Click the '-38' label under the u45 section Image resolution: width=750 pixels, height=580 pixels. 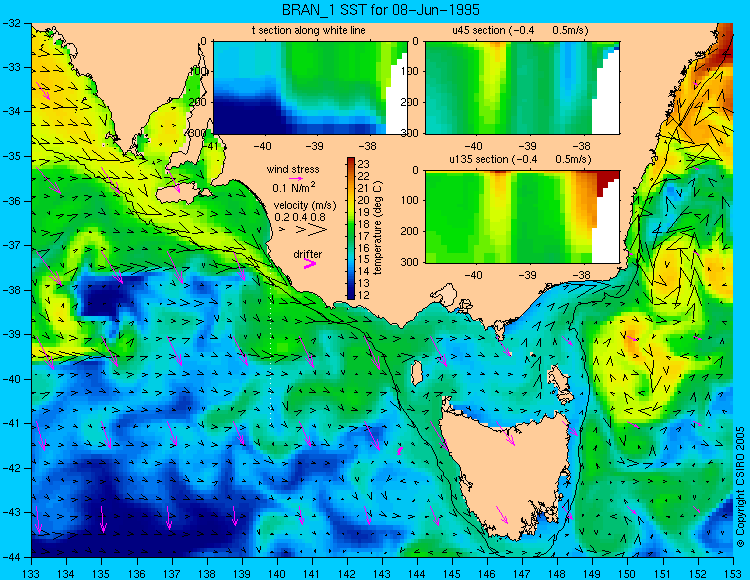pyautogui.click(x=581, y=145)
